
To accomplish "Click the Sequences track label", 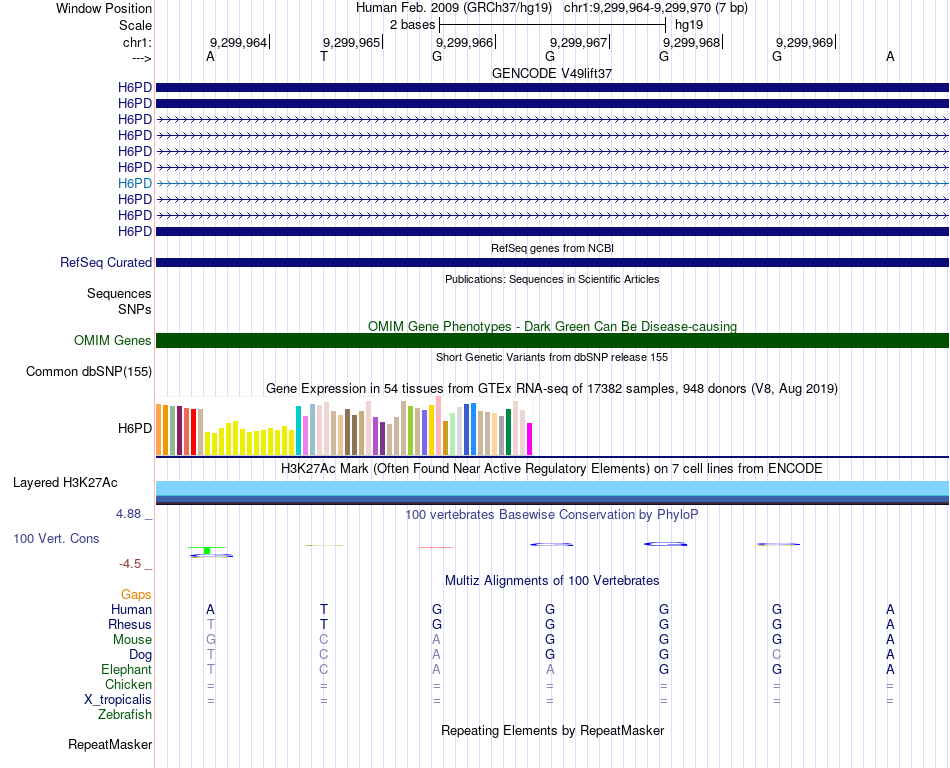I will (x=119, y=294).
